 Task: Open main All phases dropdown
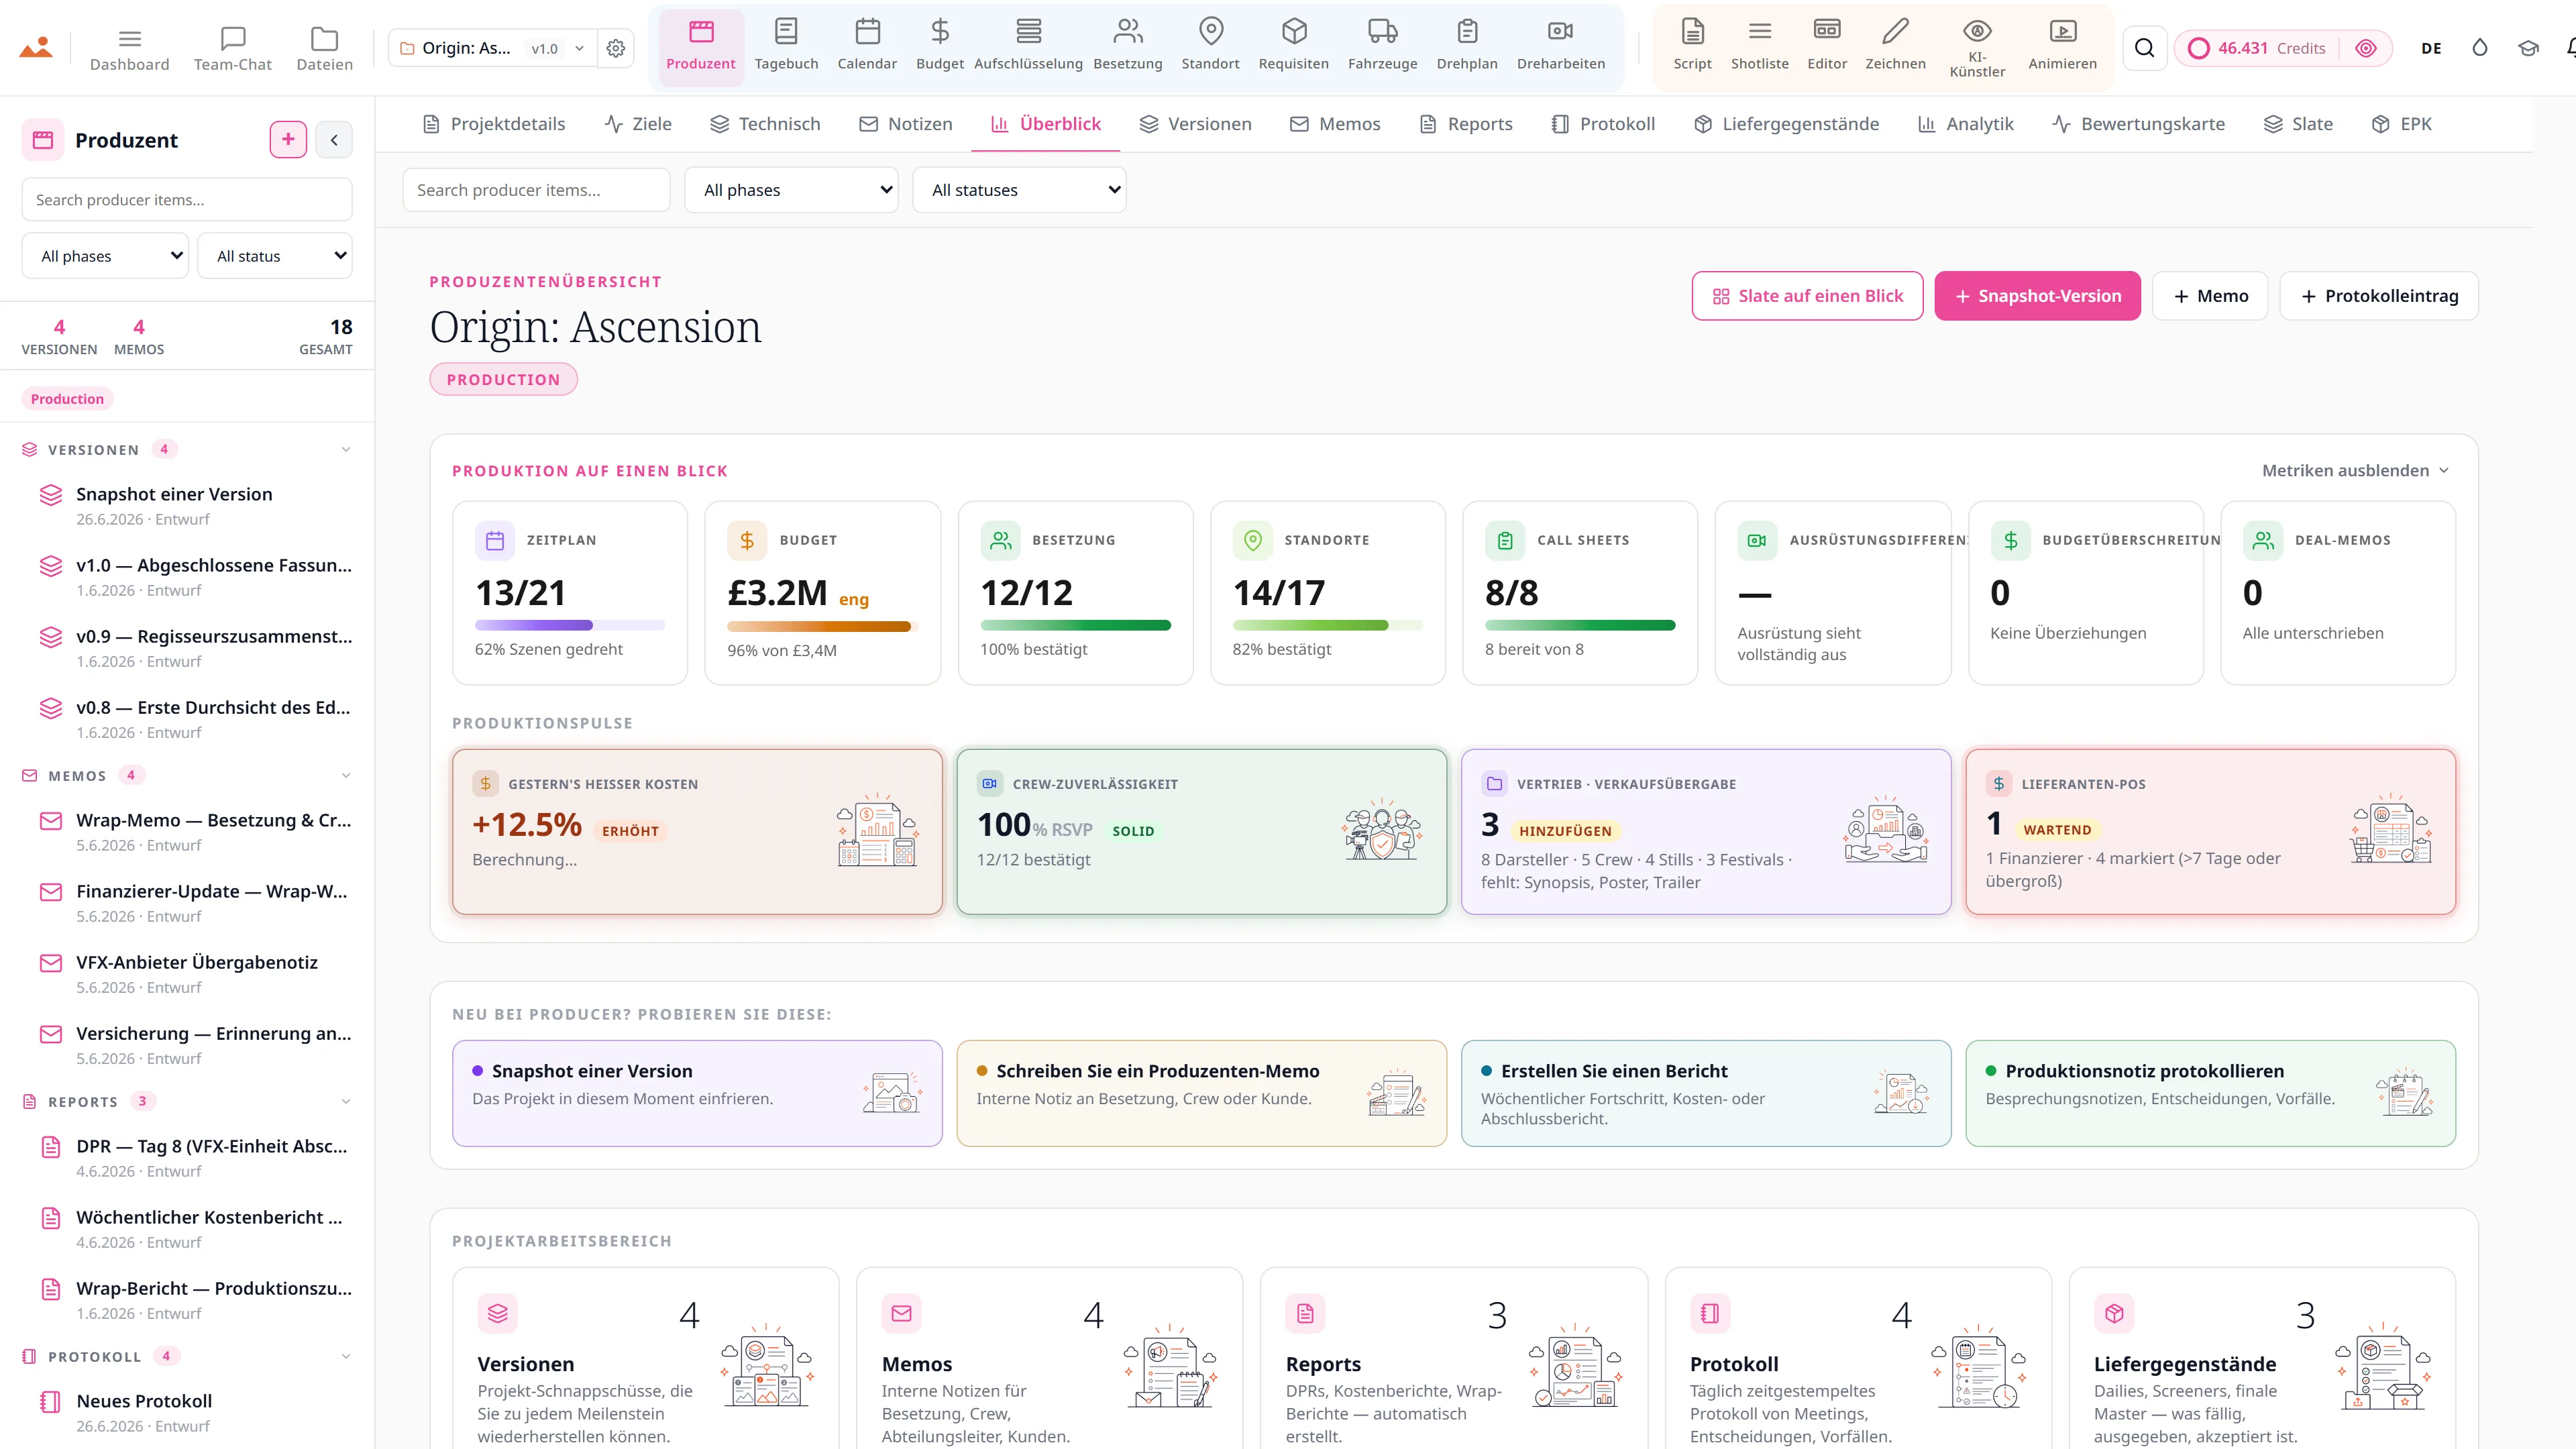click(791, 190)
